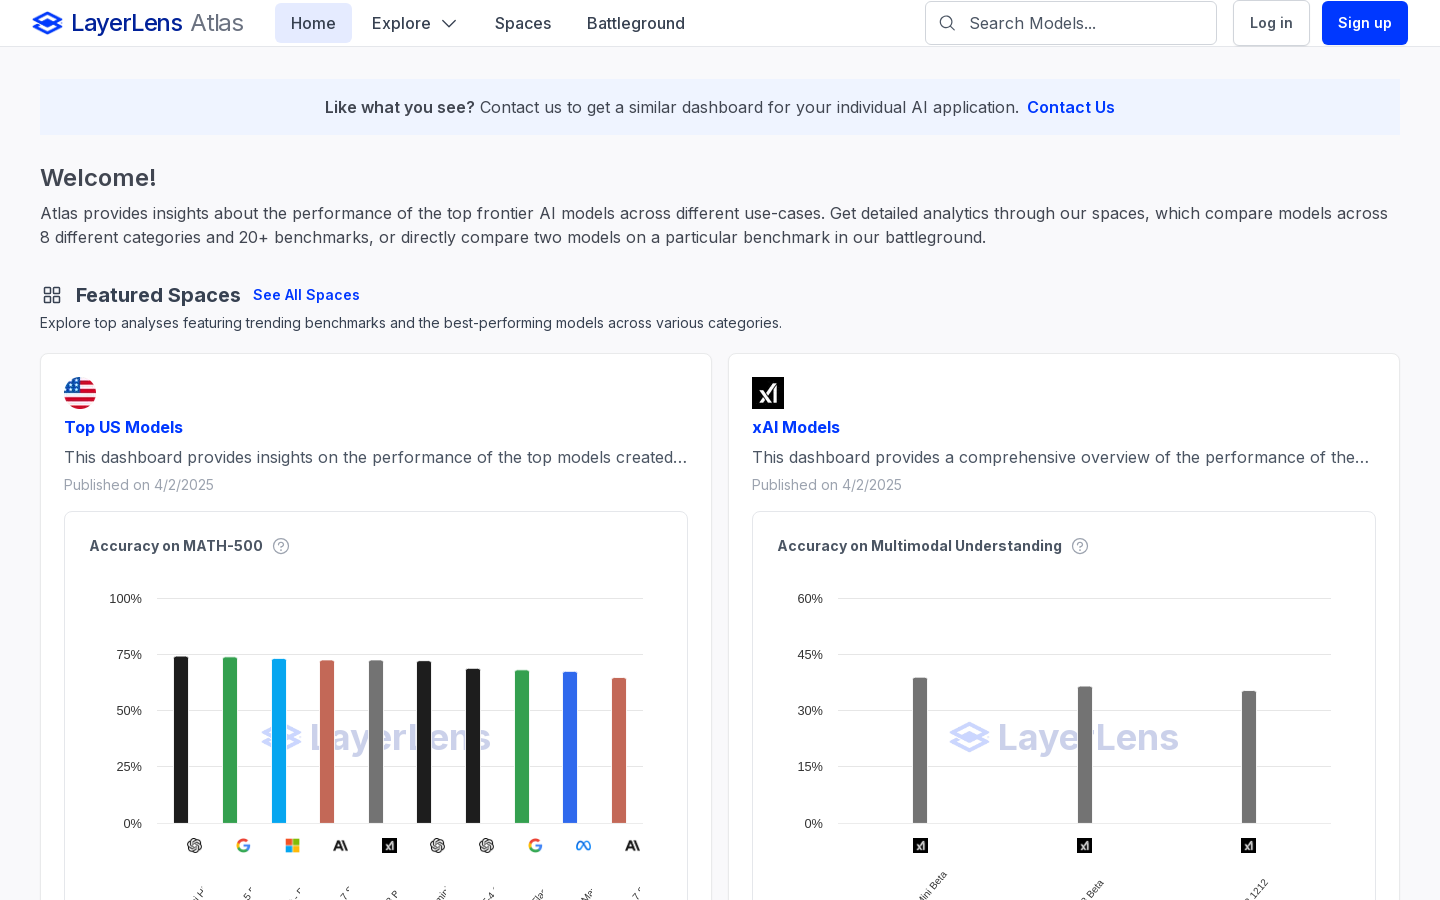Click the xAI logo on xAI Models card
The image size is (1440, 900).
coord(768,393)
